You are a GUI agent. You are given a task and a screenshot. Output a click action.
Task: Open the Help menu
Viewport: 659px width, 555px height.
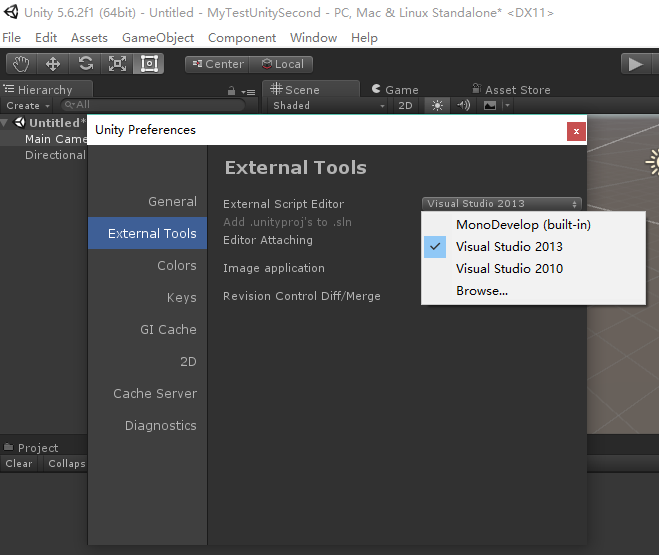click(x=364, y=38)
